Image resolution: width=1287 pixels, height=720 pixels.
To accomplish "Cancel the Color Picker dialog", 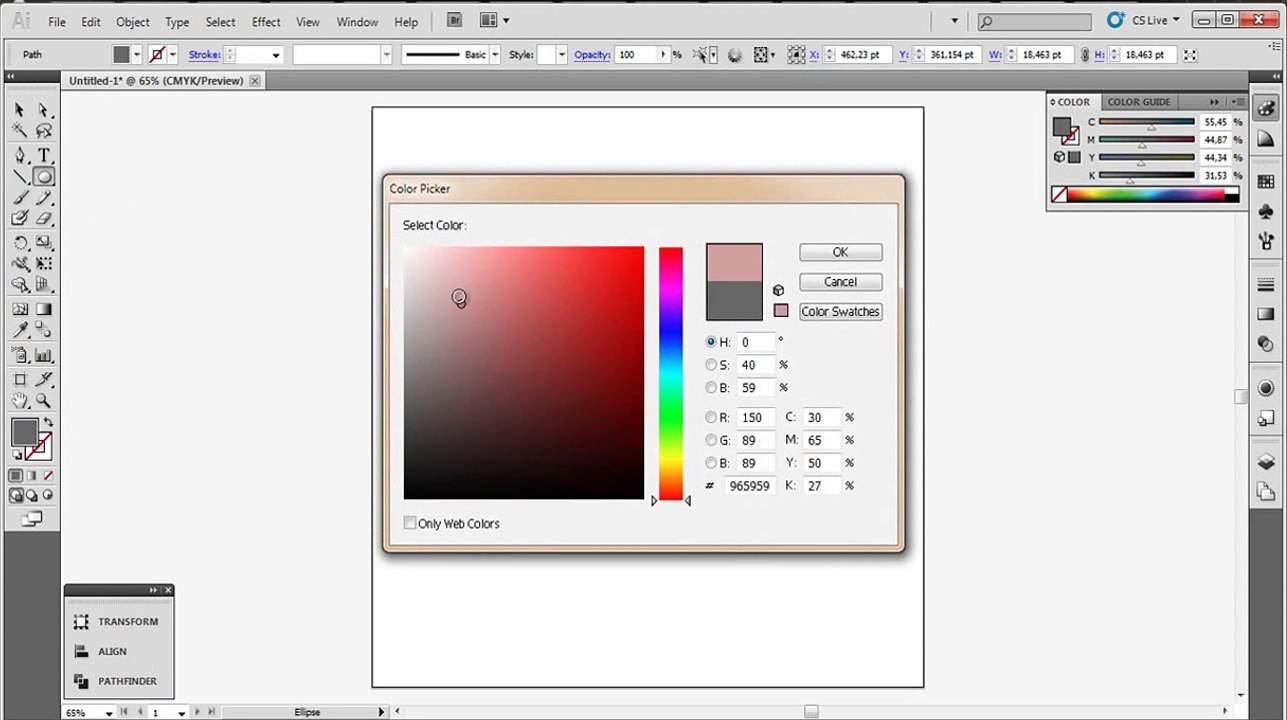I will [x=840, y=282].
